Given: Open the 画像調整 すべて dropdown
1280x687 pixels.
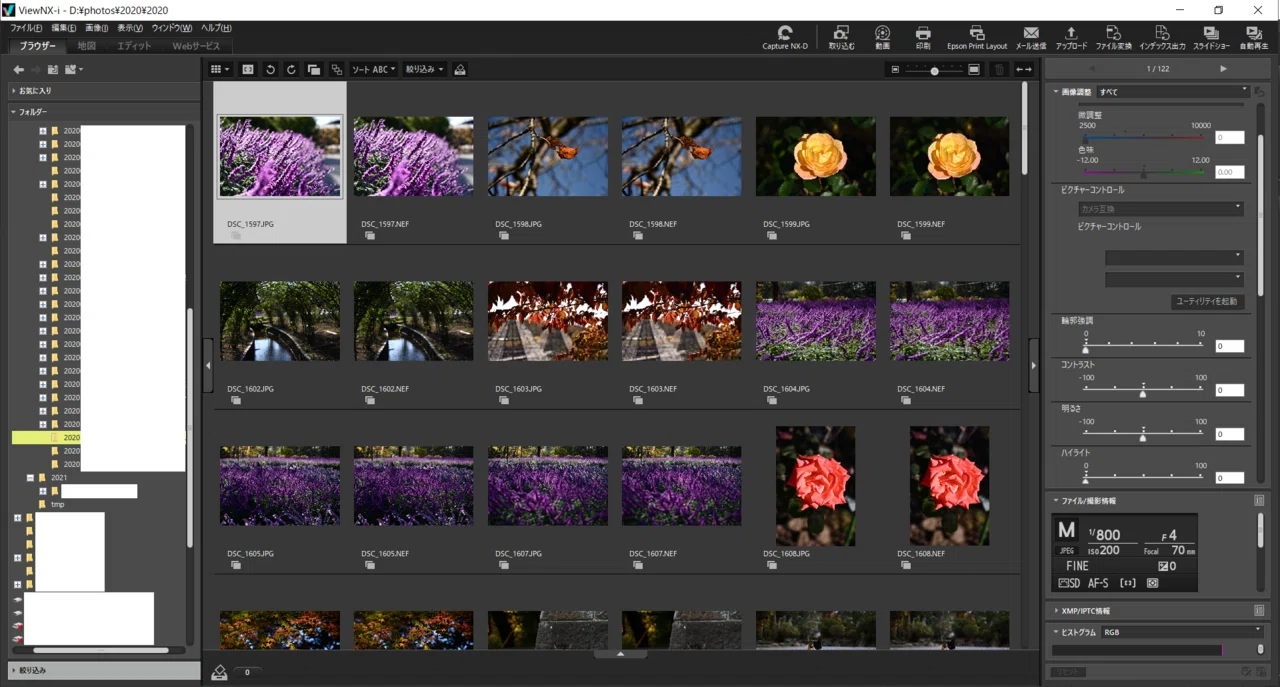Looking at the screenshot, I should (x=1172, y=92).
